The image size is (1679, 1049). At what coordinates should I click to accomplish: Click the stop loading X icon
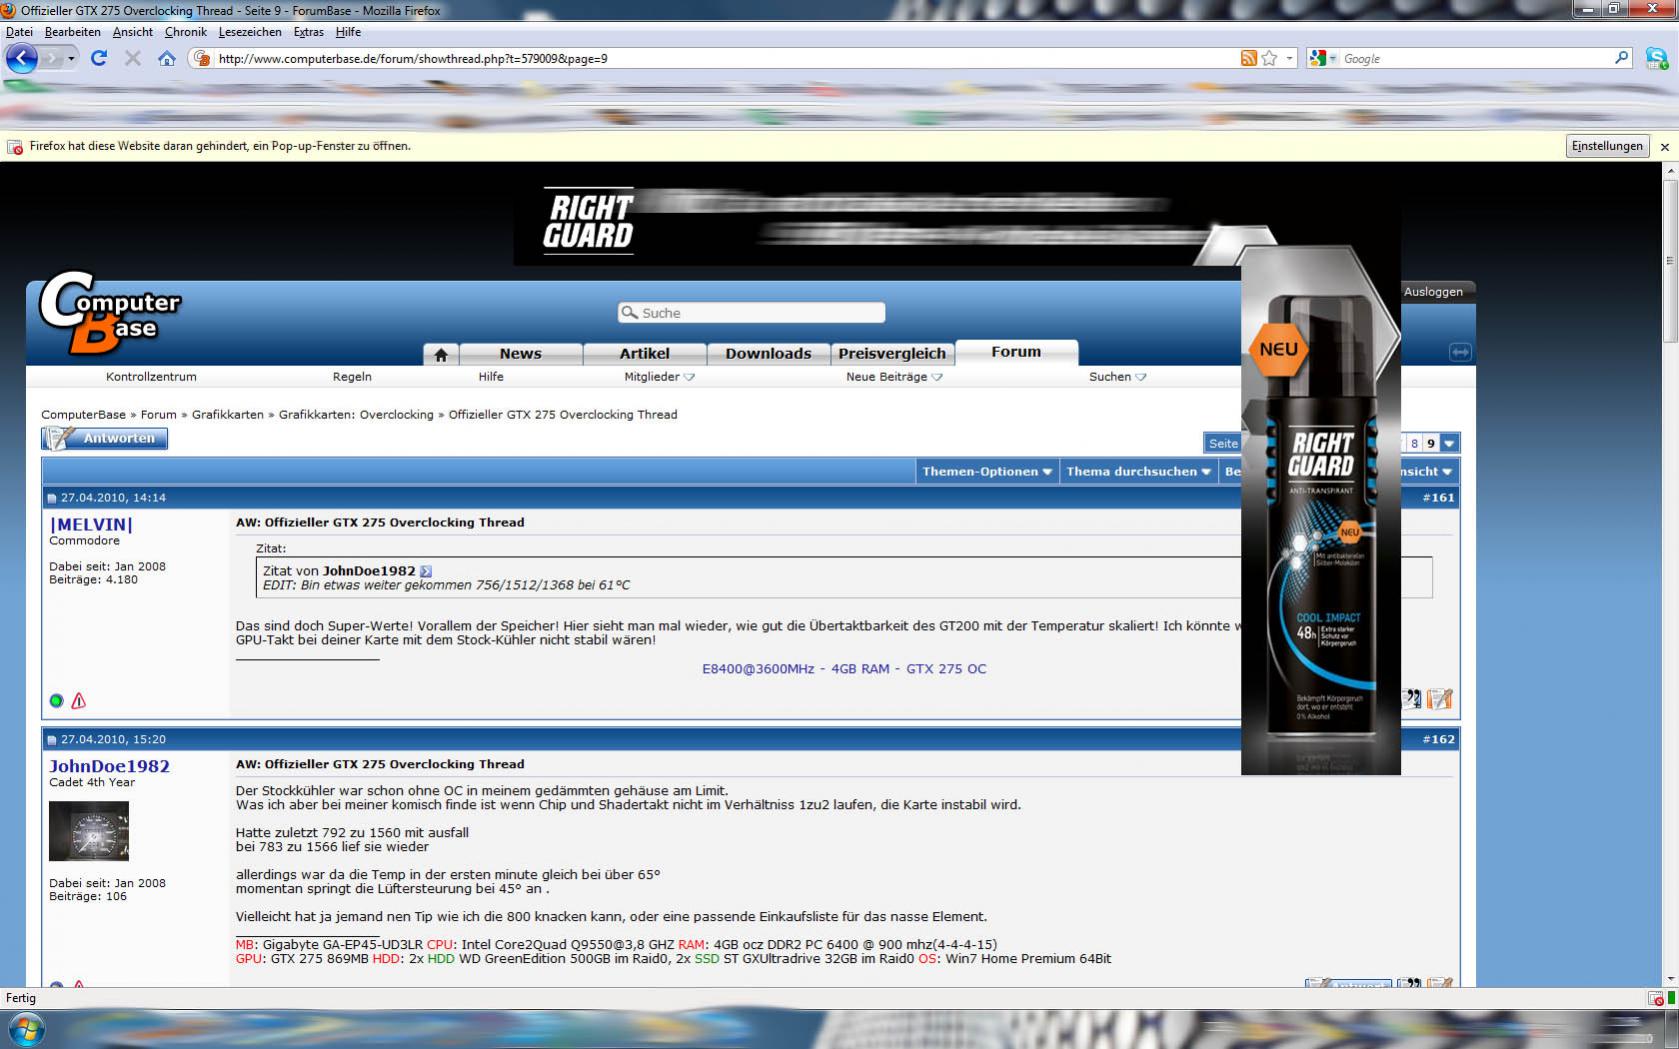(x=132, y=58)
